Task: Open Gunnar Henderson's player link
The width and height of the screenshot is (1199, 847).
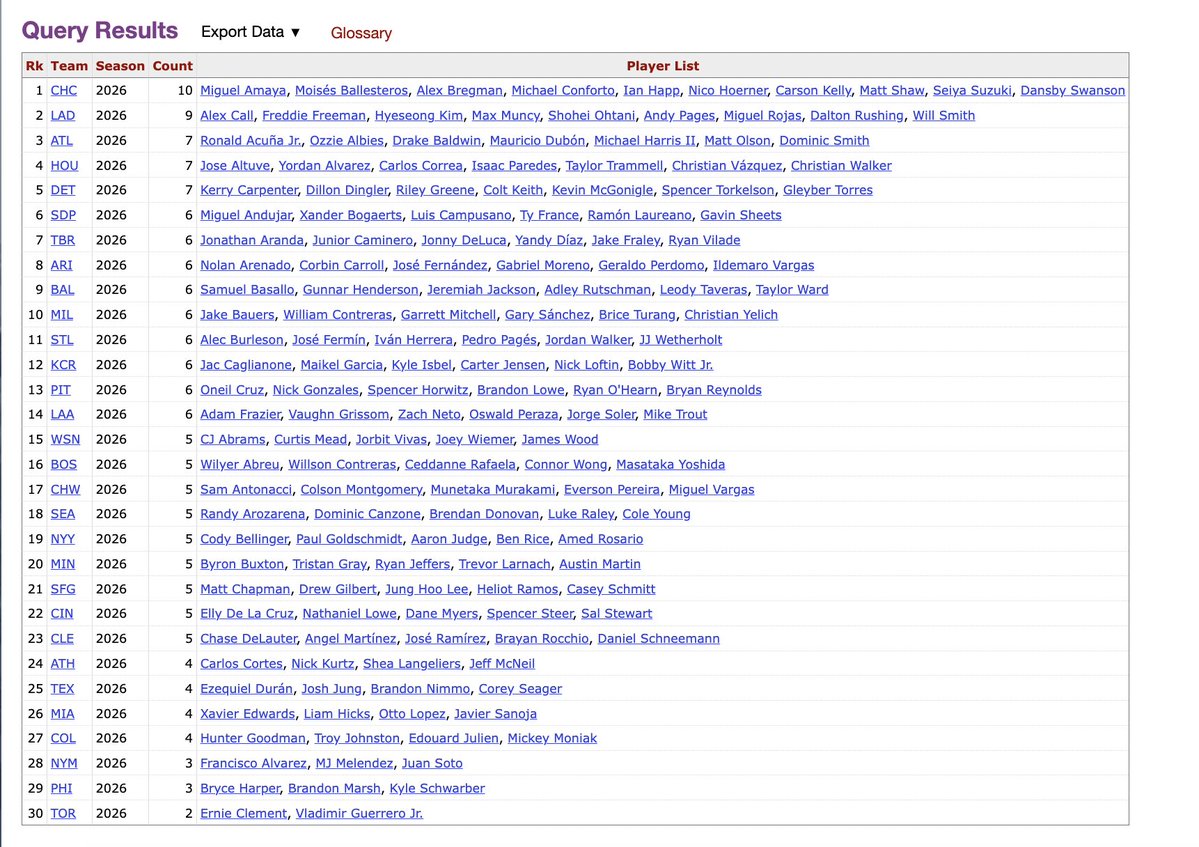Action: (x=360, y=290)
